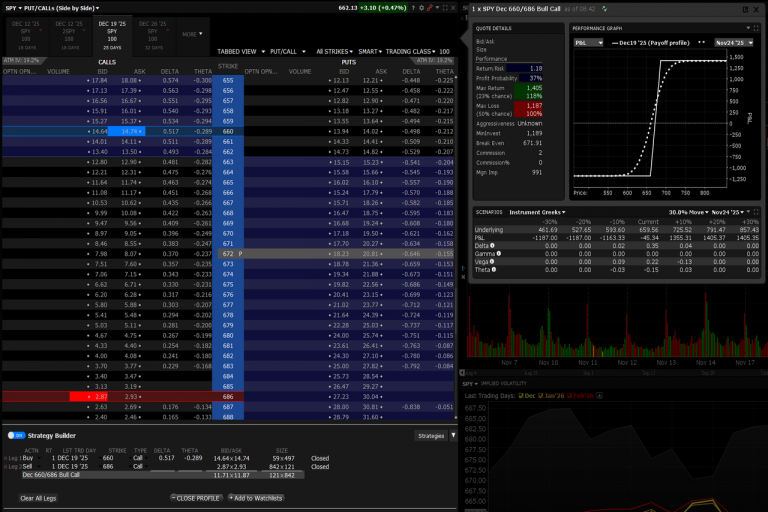Remove Leg 1 with red X
Viewport: 768px width, 512px height.
[5, 459]
